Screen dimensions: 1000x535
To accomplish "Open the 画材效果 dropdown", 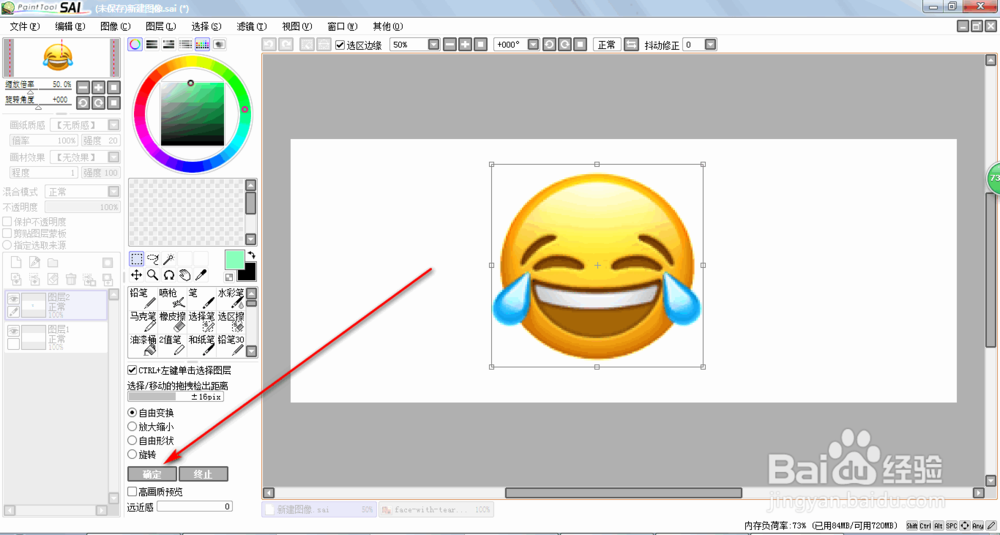I will coord(113,157).
